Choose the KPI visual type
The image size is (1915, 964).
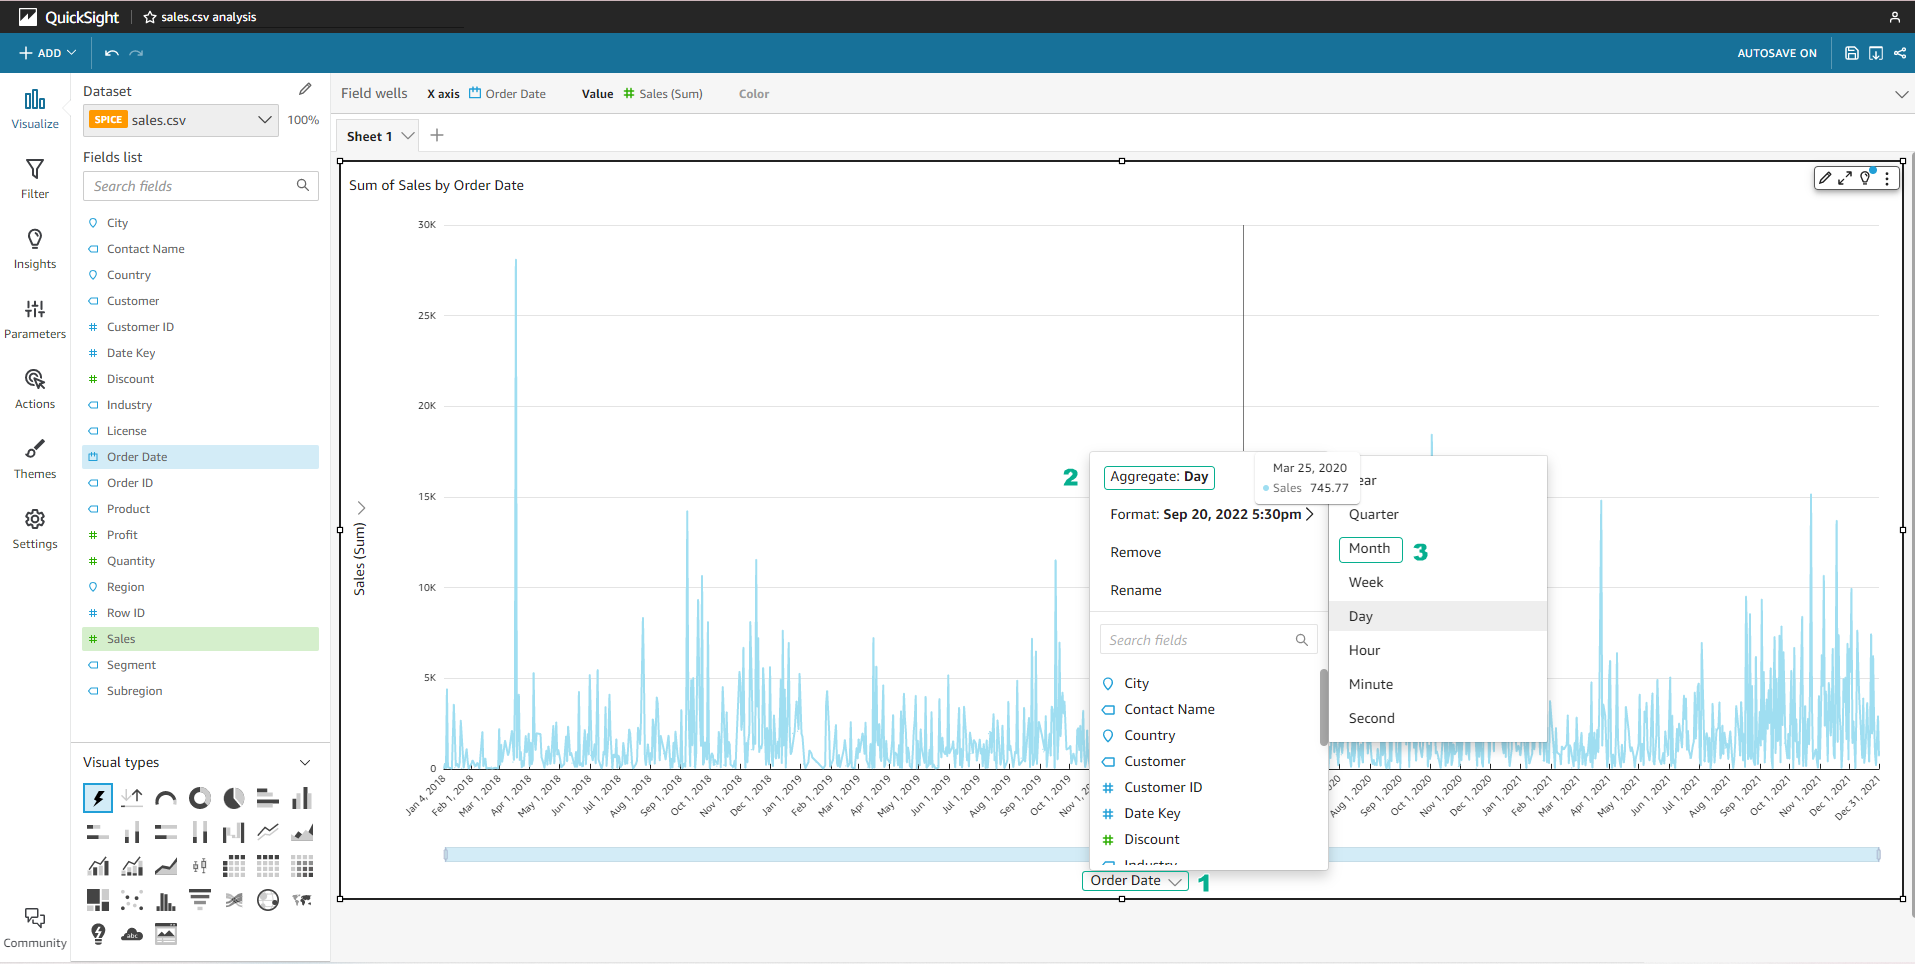[x=132, y=798]
